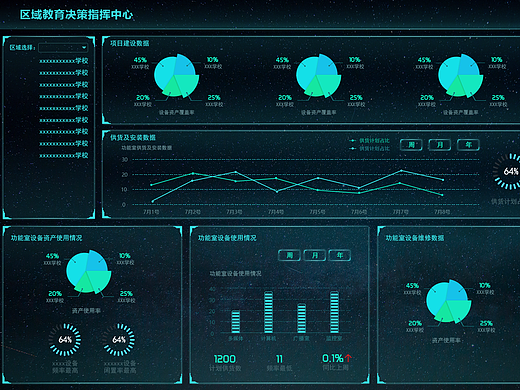Select 周 in the 供货及安装数据 panel
520x390 pixels.
click(x=411, y=145)
